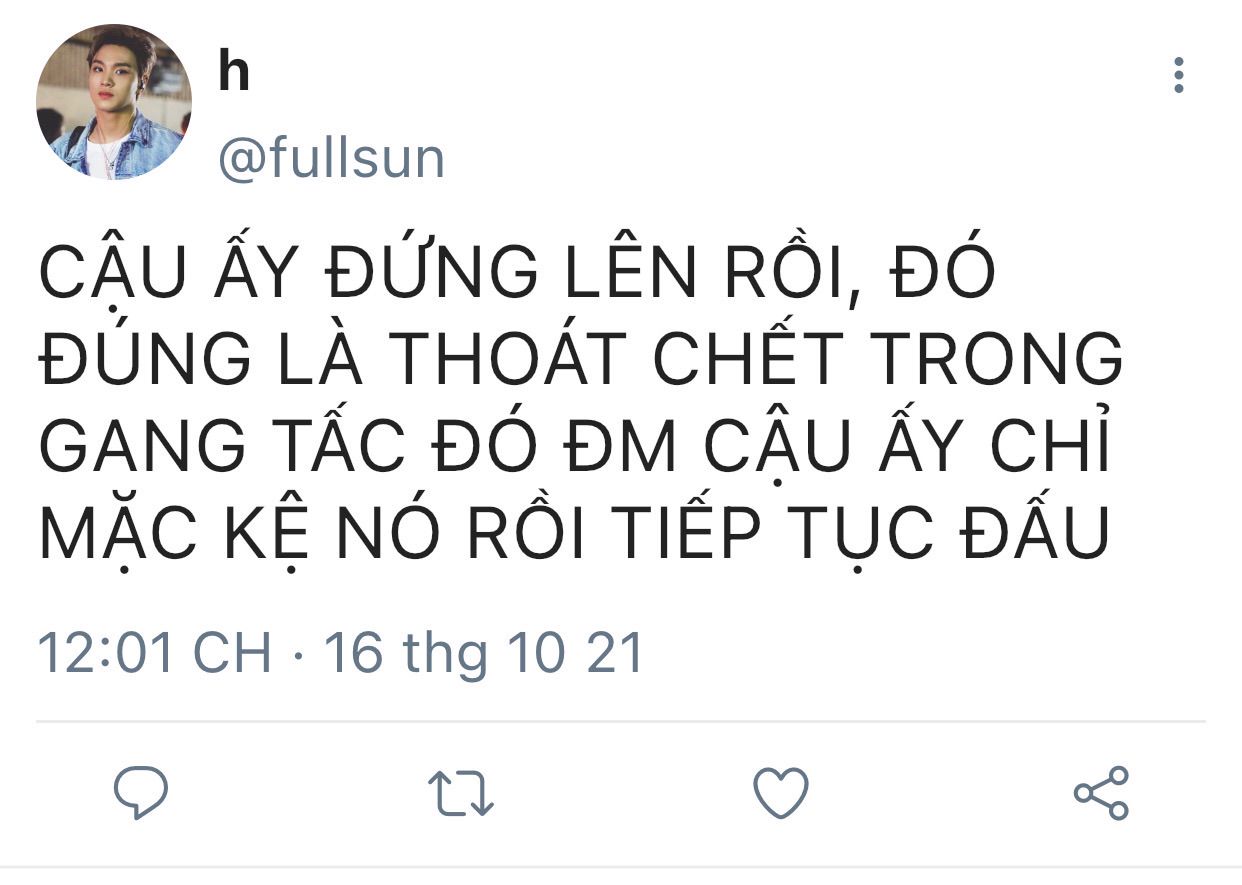Image resolution: width=1242 pixels, height=885 pixels.
Task: Tap the tweet line ĐÚNG LÀ THOÁT CHẾT TRONG
Action: [580, 357]
